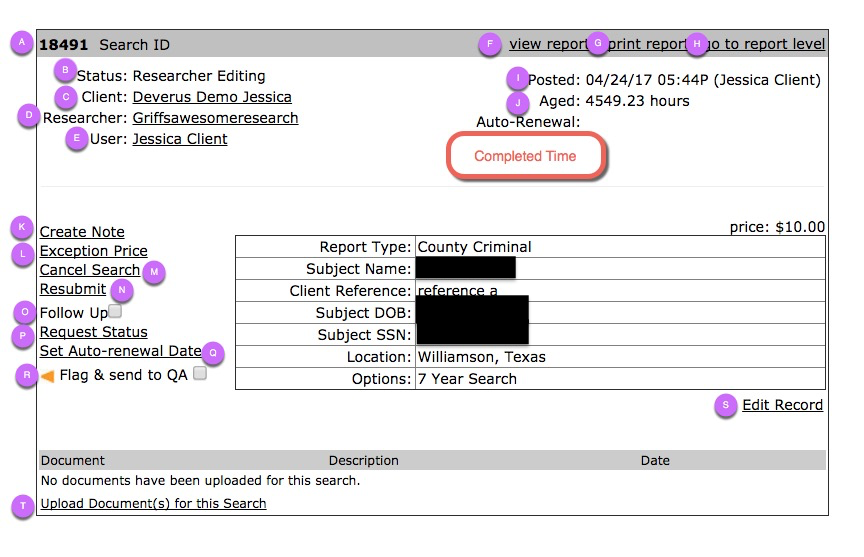Viewport: 864px width, 557px height.
Task: Open client Deverus Demo Jessica link
Action: [212, 97]
